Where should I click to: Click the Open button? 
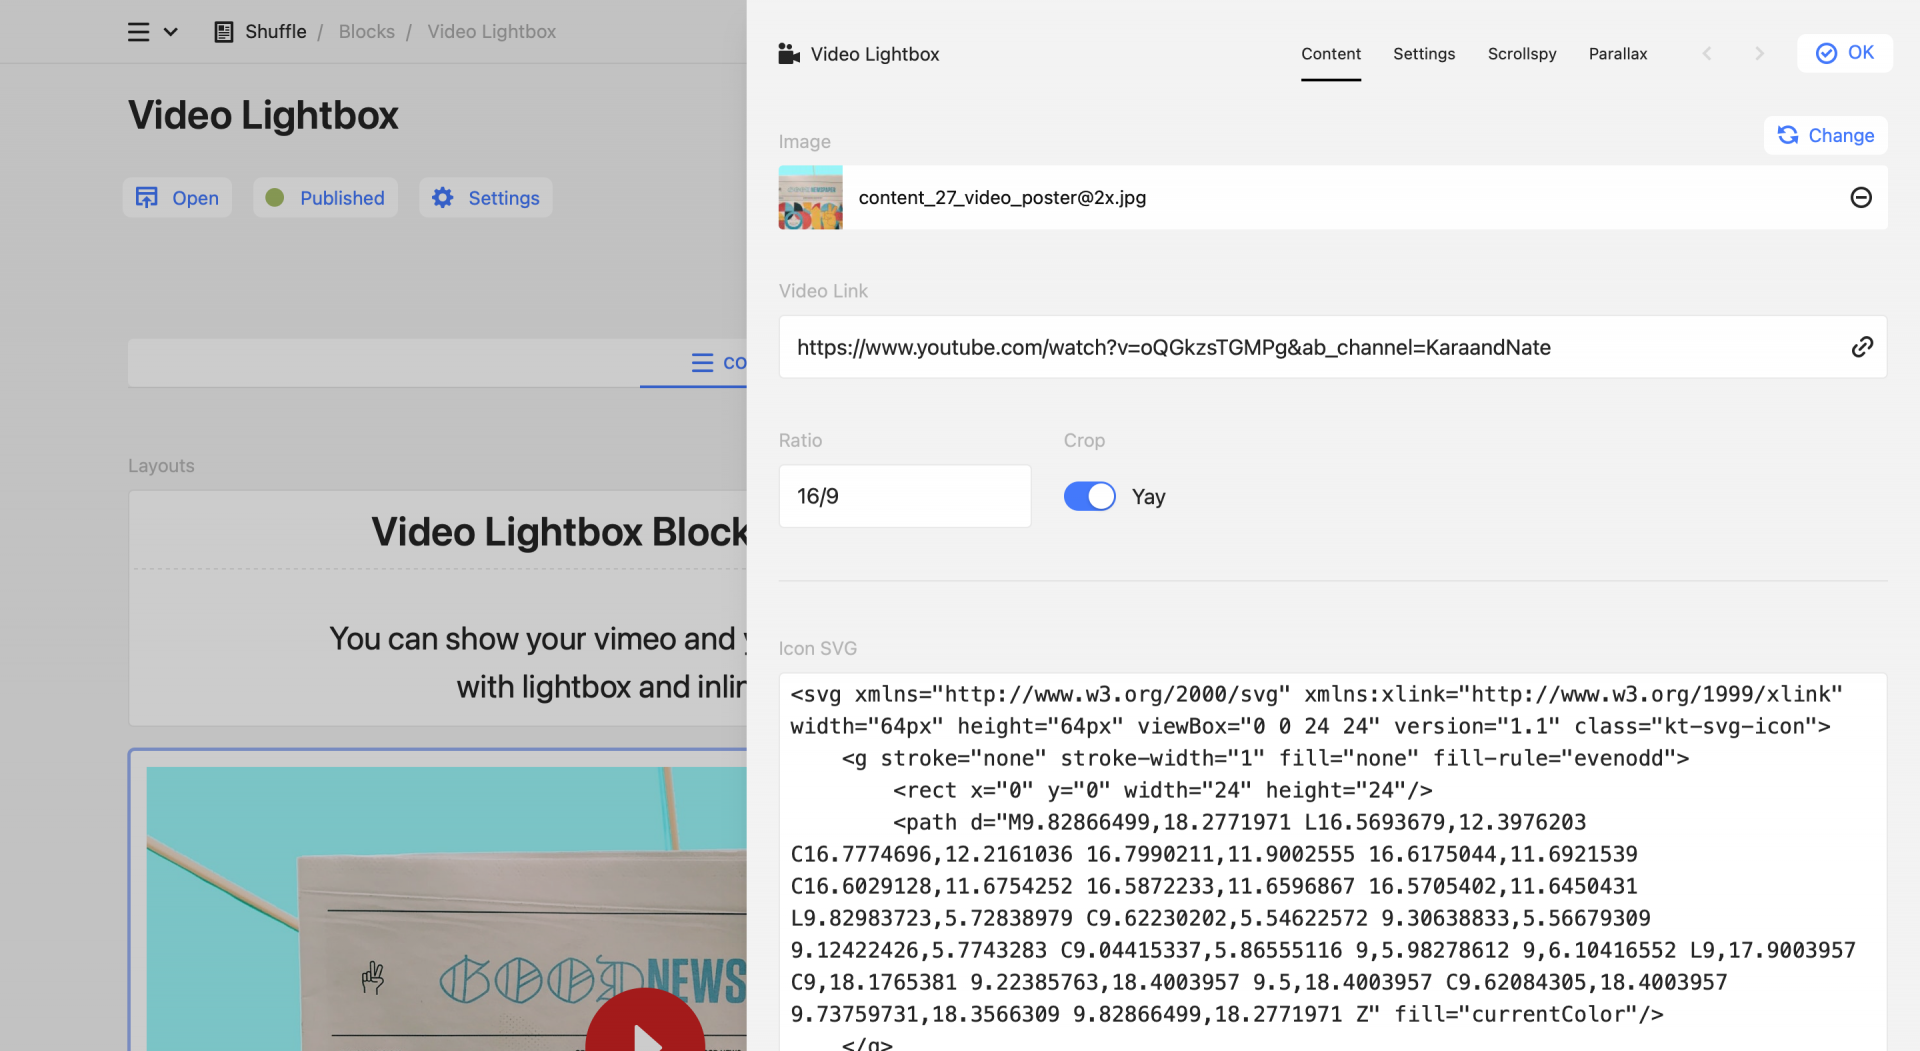click(177, 198)
